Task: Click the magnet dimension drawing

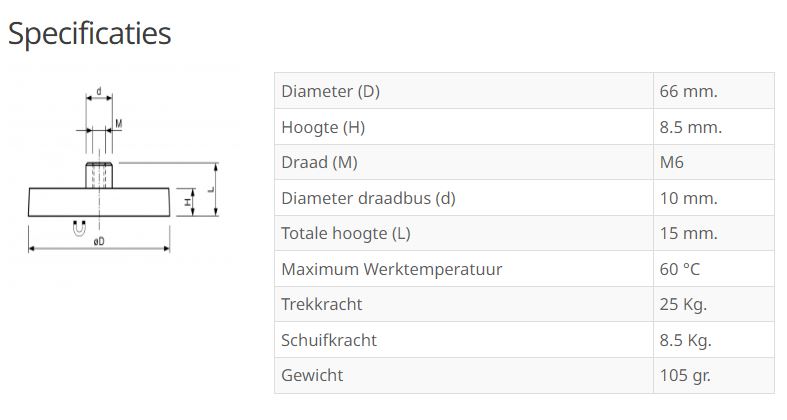Action: [120, 171]
